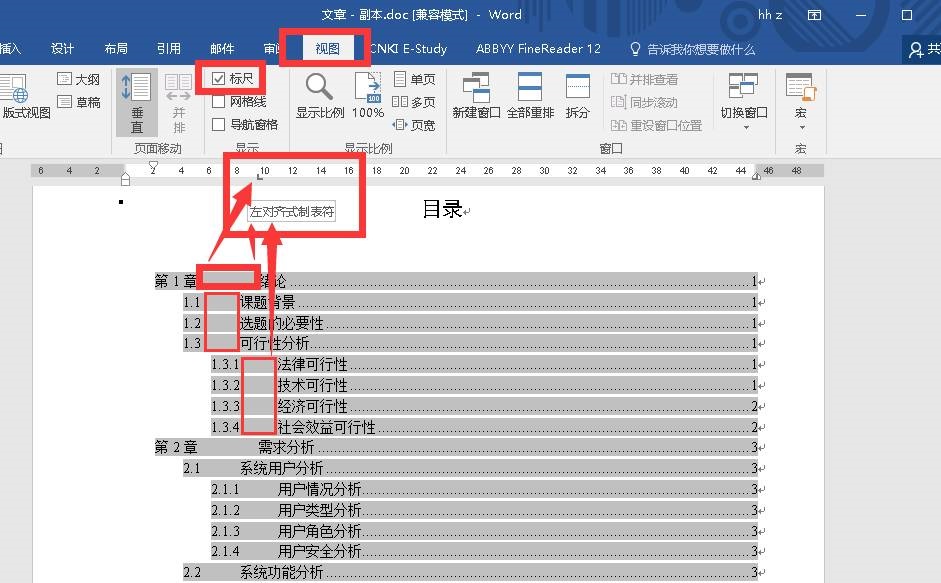
Task: Click the 目录 heading text
Action: (x=442, y=209)
